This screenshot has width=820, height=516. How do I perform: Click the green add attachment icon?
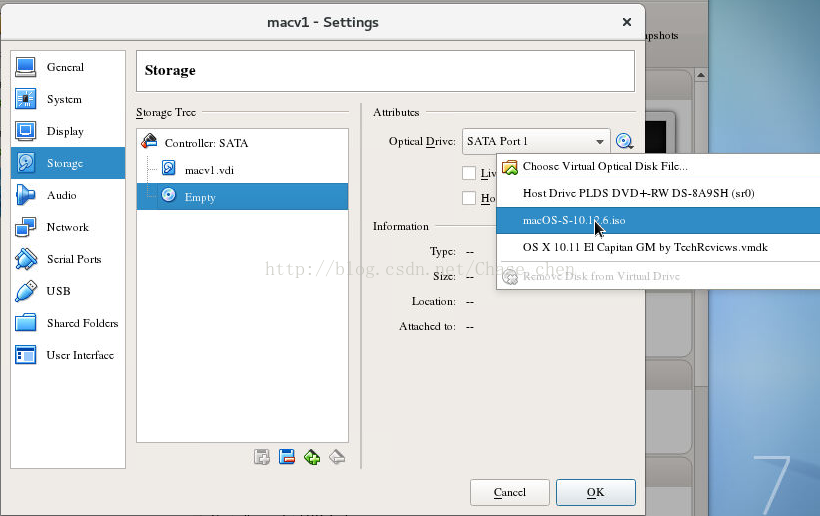point(312,457)
